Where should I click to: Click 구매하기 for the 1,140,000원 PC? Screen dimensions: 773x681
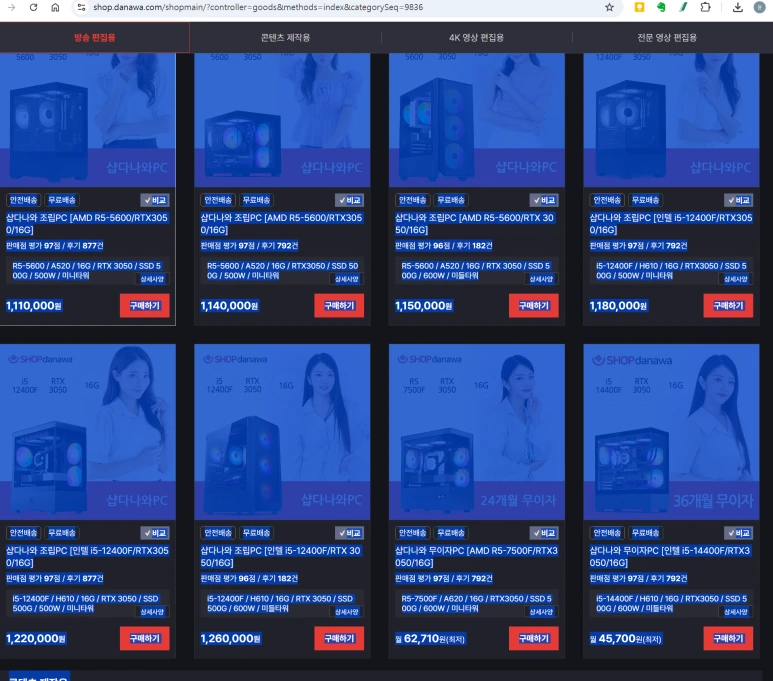pos(339,306)
